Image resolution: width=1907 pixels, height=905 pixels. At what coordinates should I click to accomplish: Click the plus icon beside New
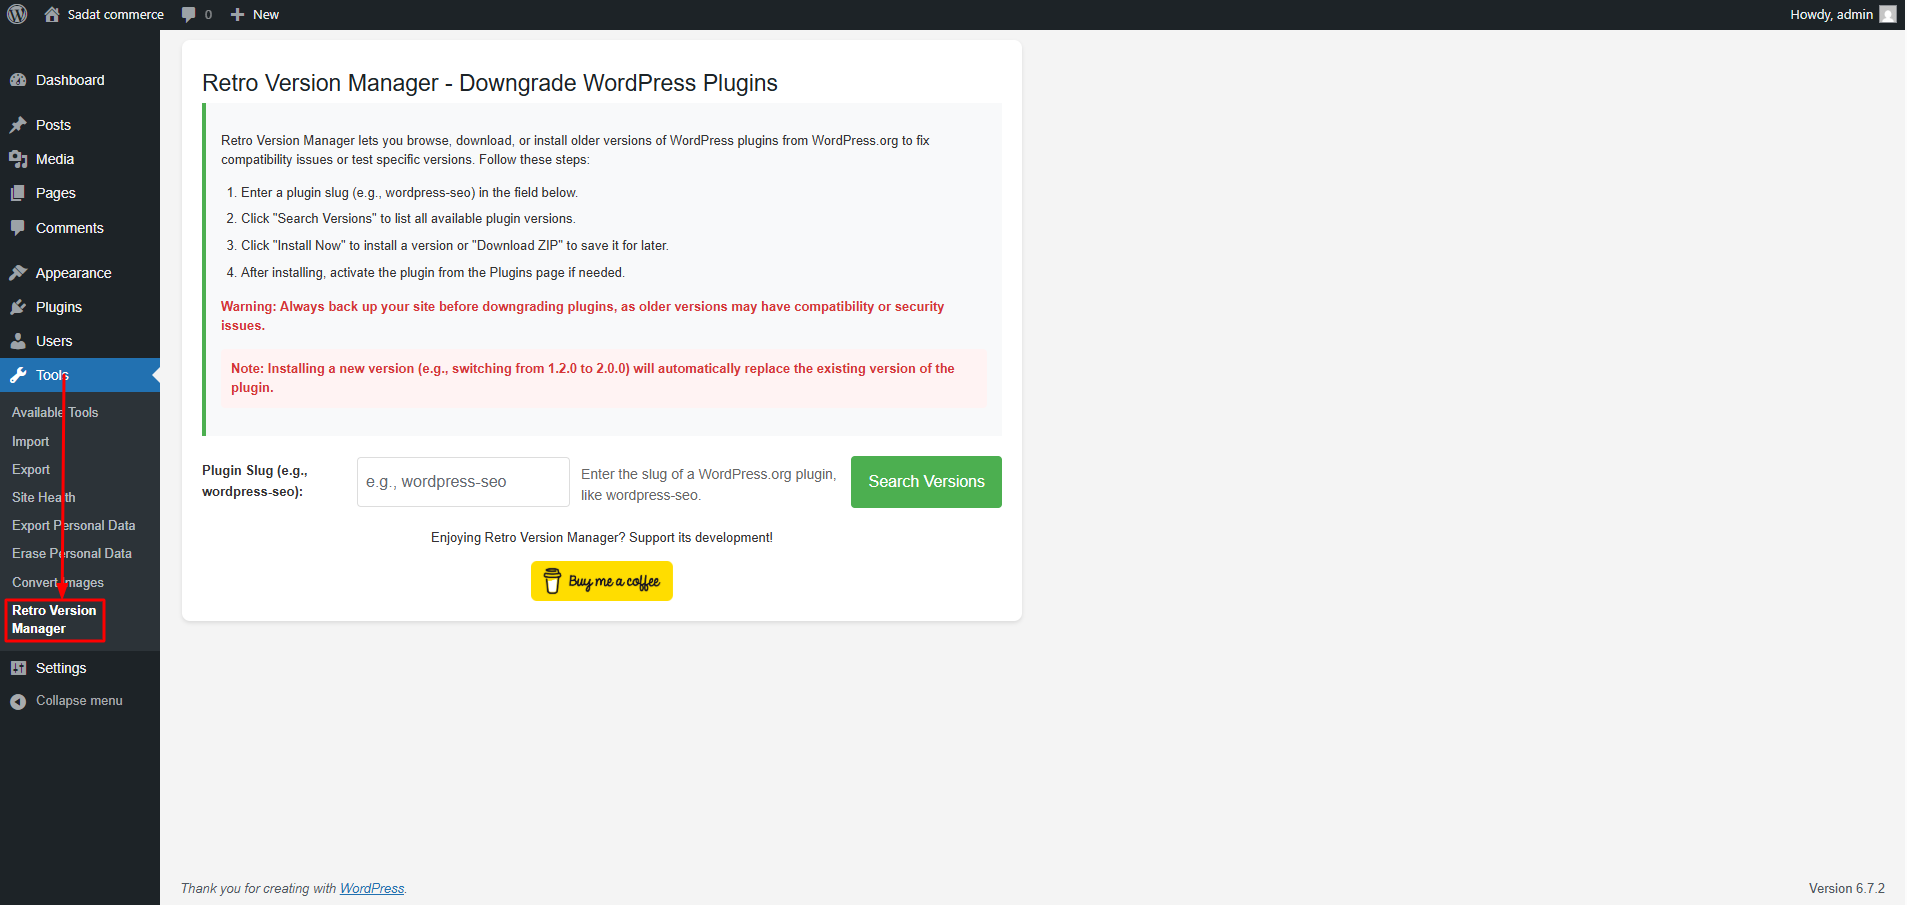pyautogui.click(x=237, y=14)
